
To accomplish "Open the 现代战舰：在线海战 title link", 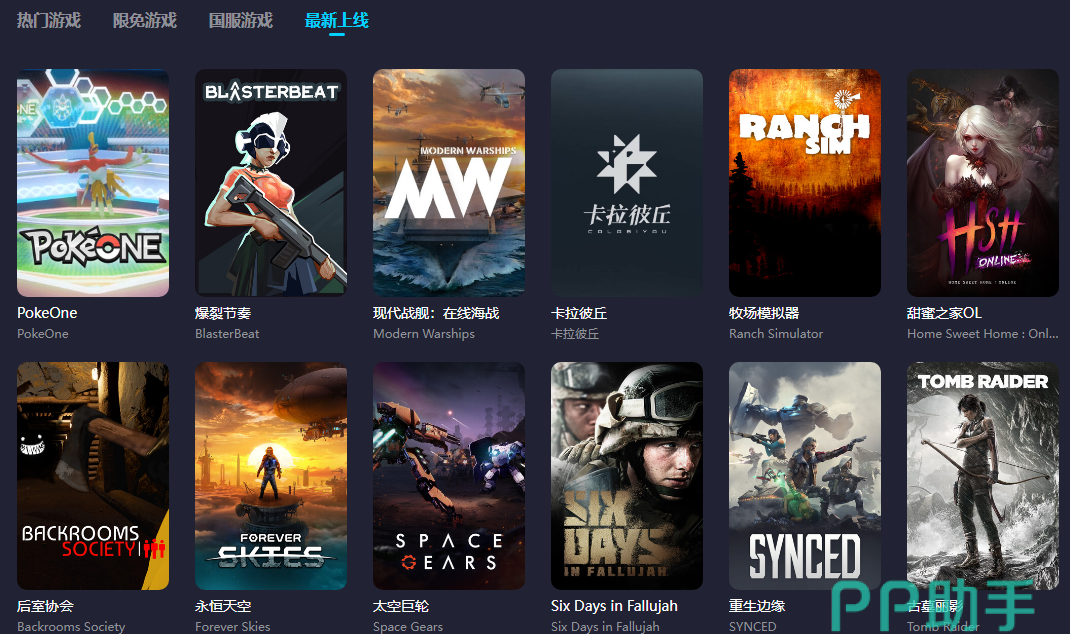I will click(436, 313).
